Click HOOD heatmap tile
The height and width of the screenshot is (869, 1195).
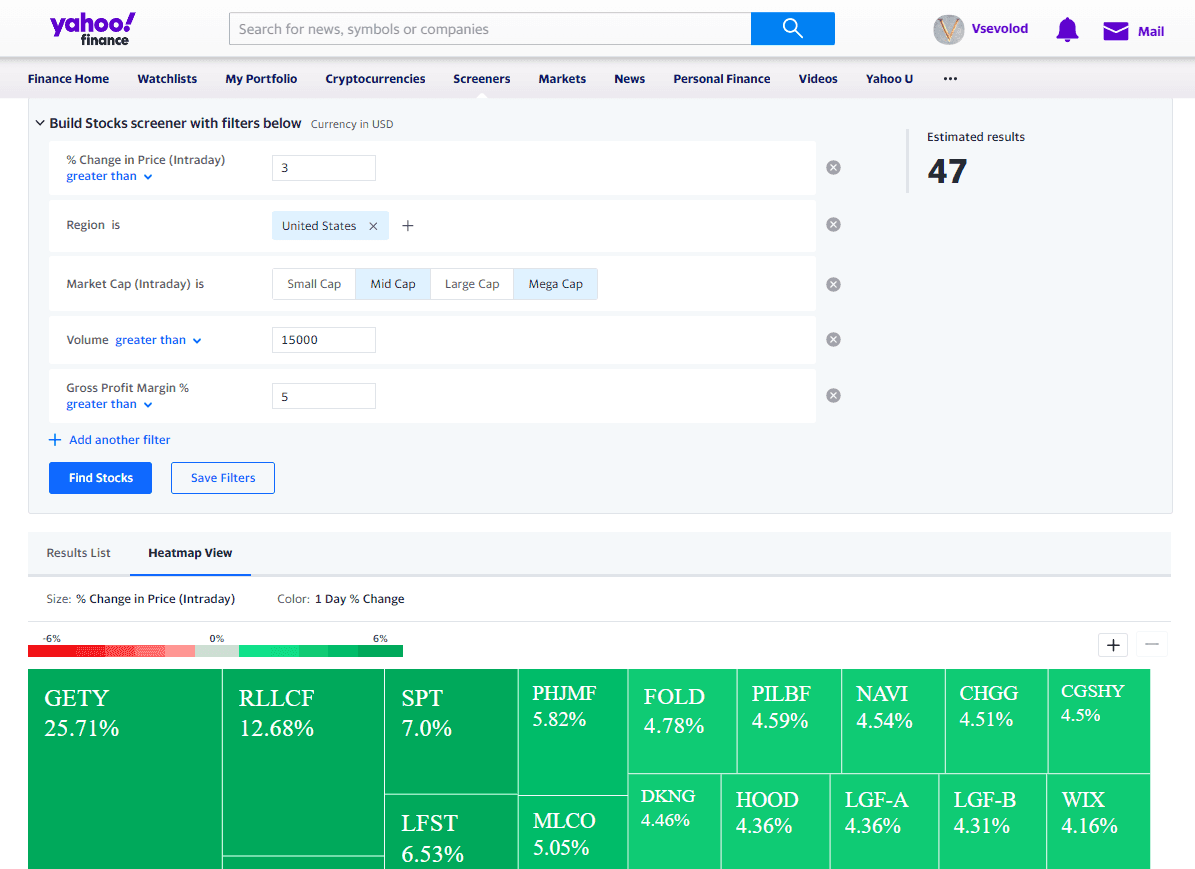(x=775, y=822)
